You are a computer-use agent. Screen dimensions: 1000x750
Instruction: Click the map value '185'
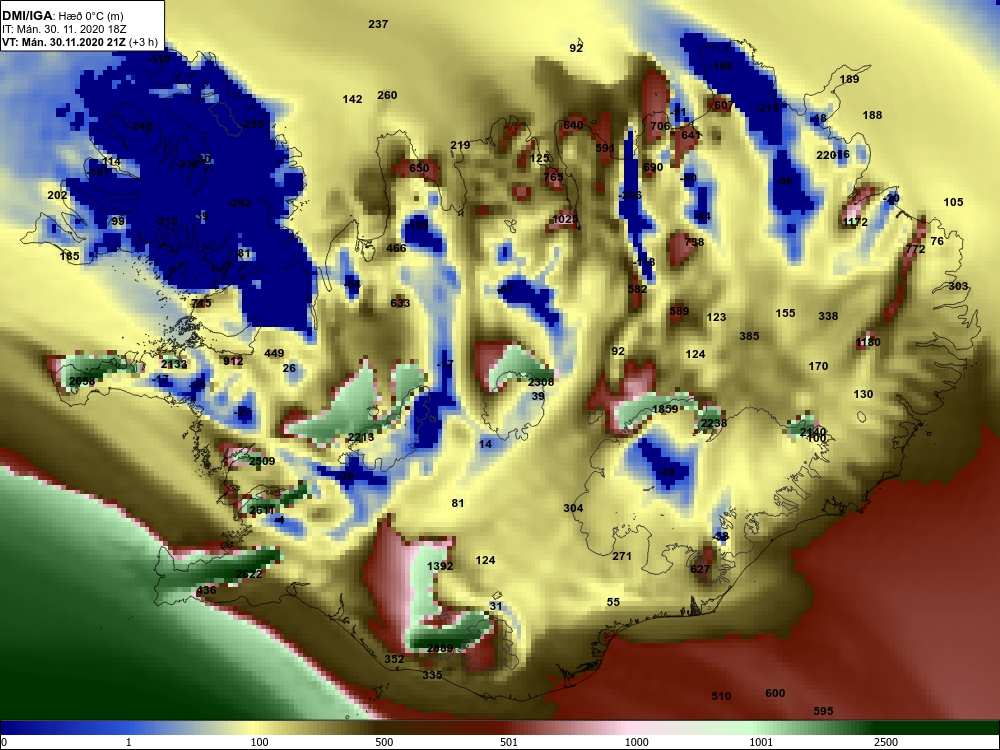70,256
